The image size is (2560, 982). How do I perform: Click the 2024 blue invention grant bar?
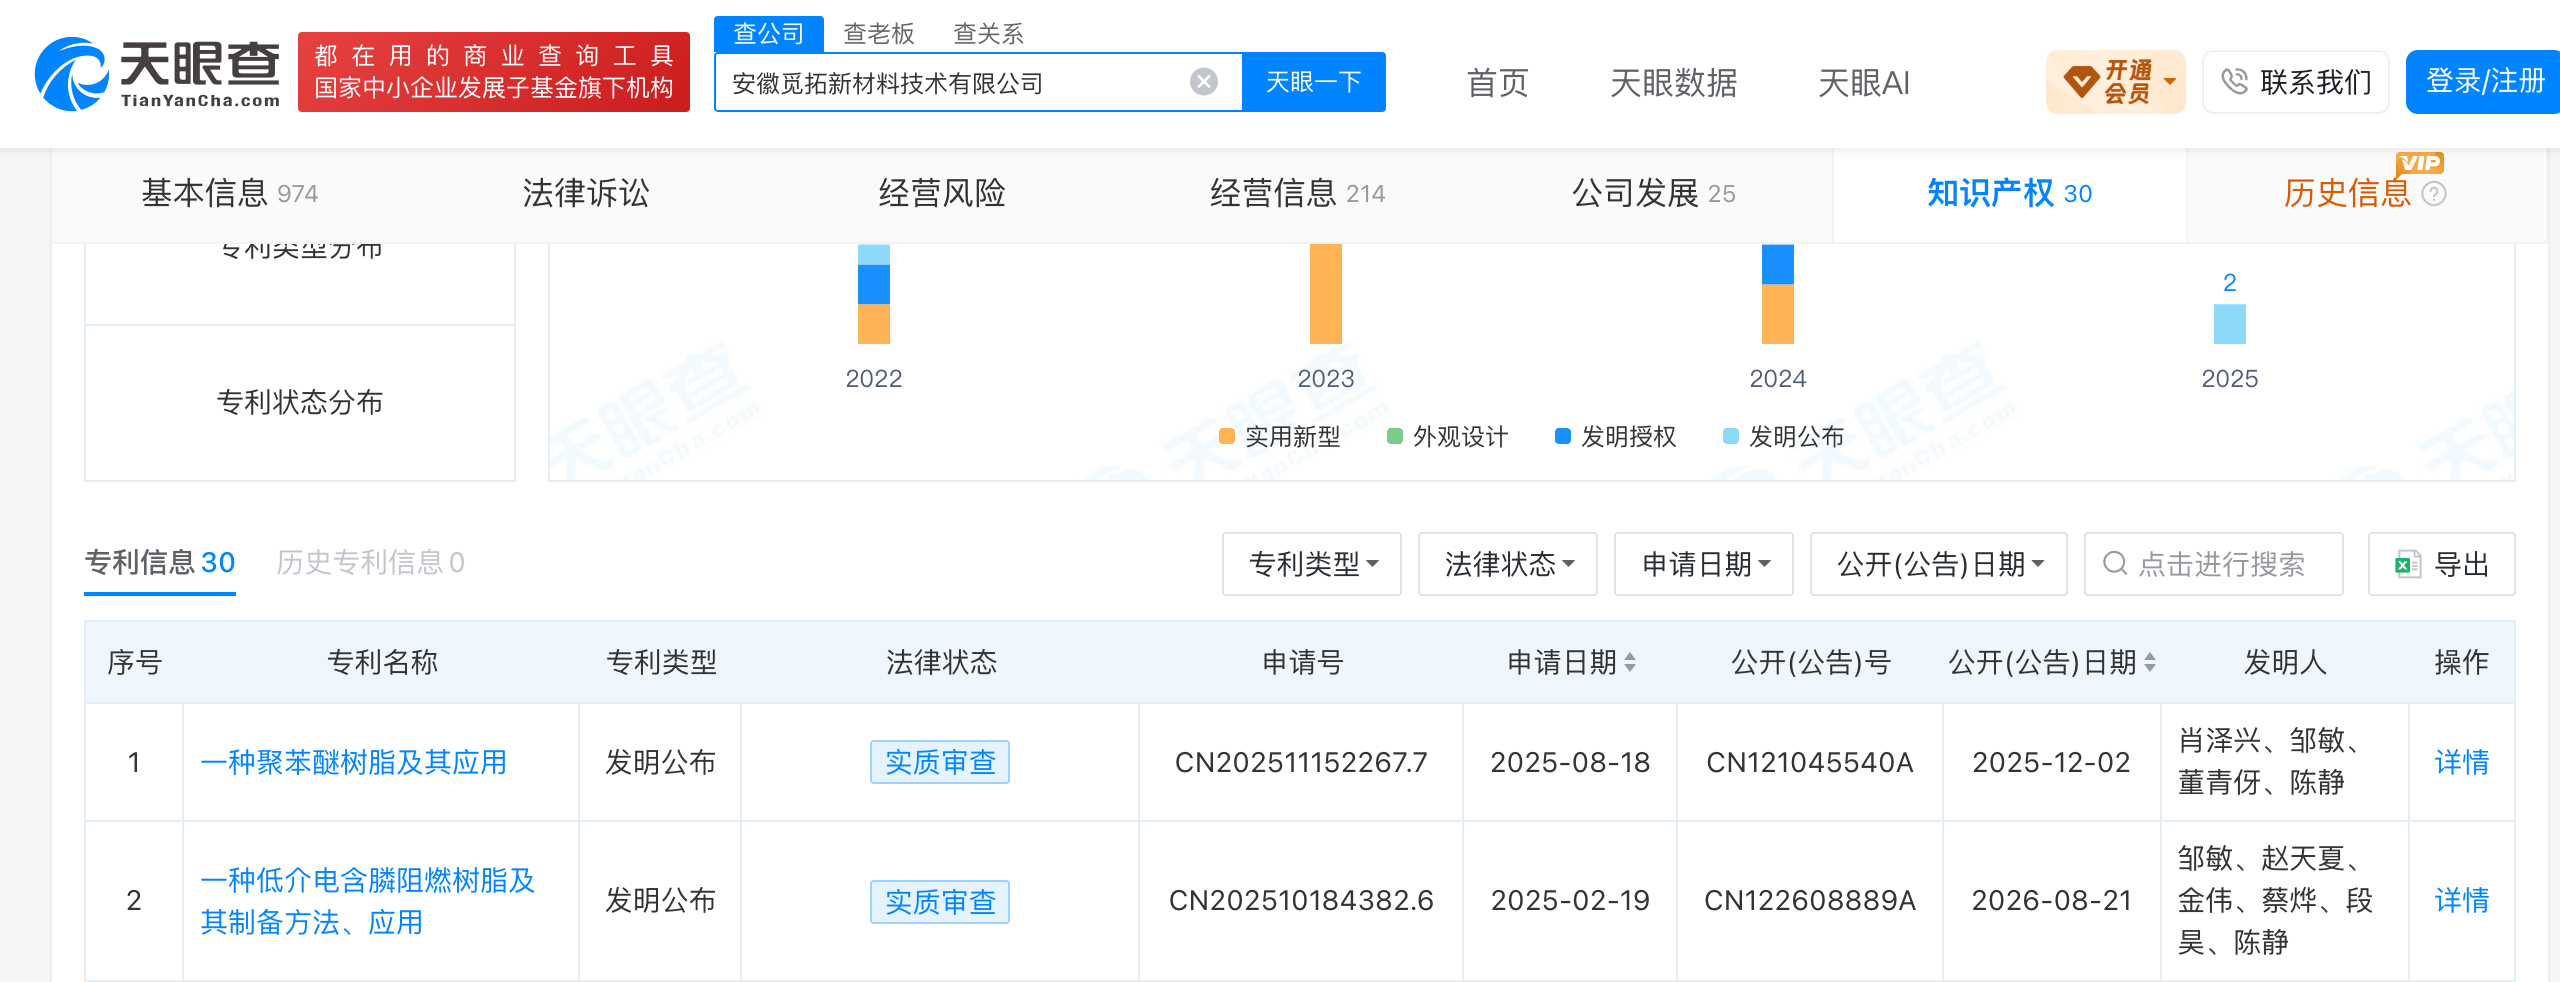[x=1778, y=265]
